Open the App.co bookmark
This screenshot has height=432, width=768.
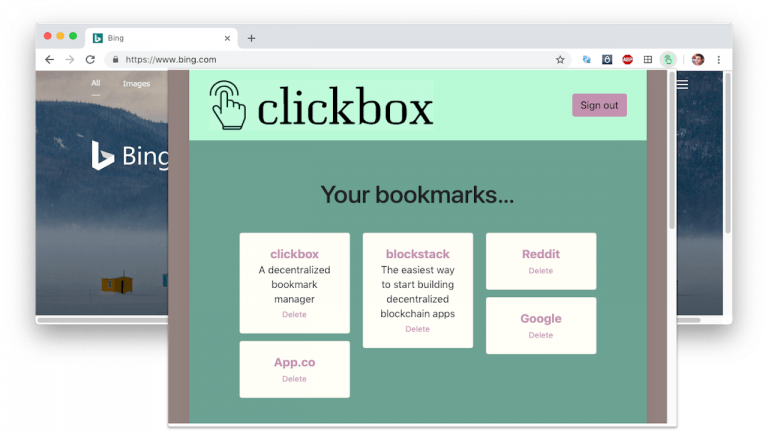tap(294, 362)
